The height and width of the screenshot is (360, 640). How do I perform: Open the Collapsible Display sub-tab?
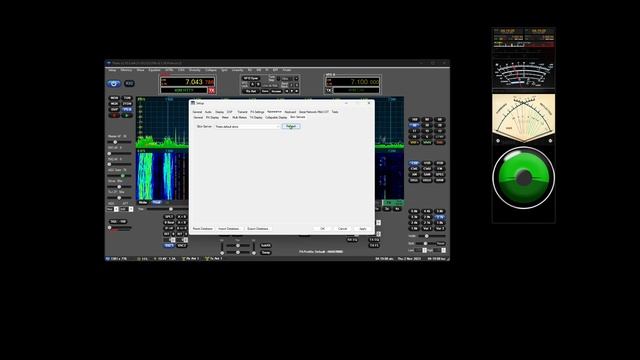click(x=276, y=118)
